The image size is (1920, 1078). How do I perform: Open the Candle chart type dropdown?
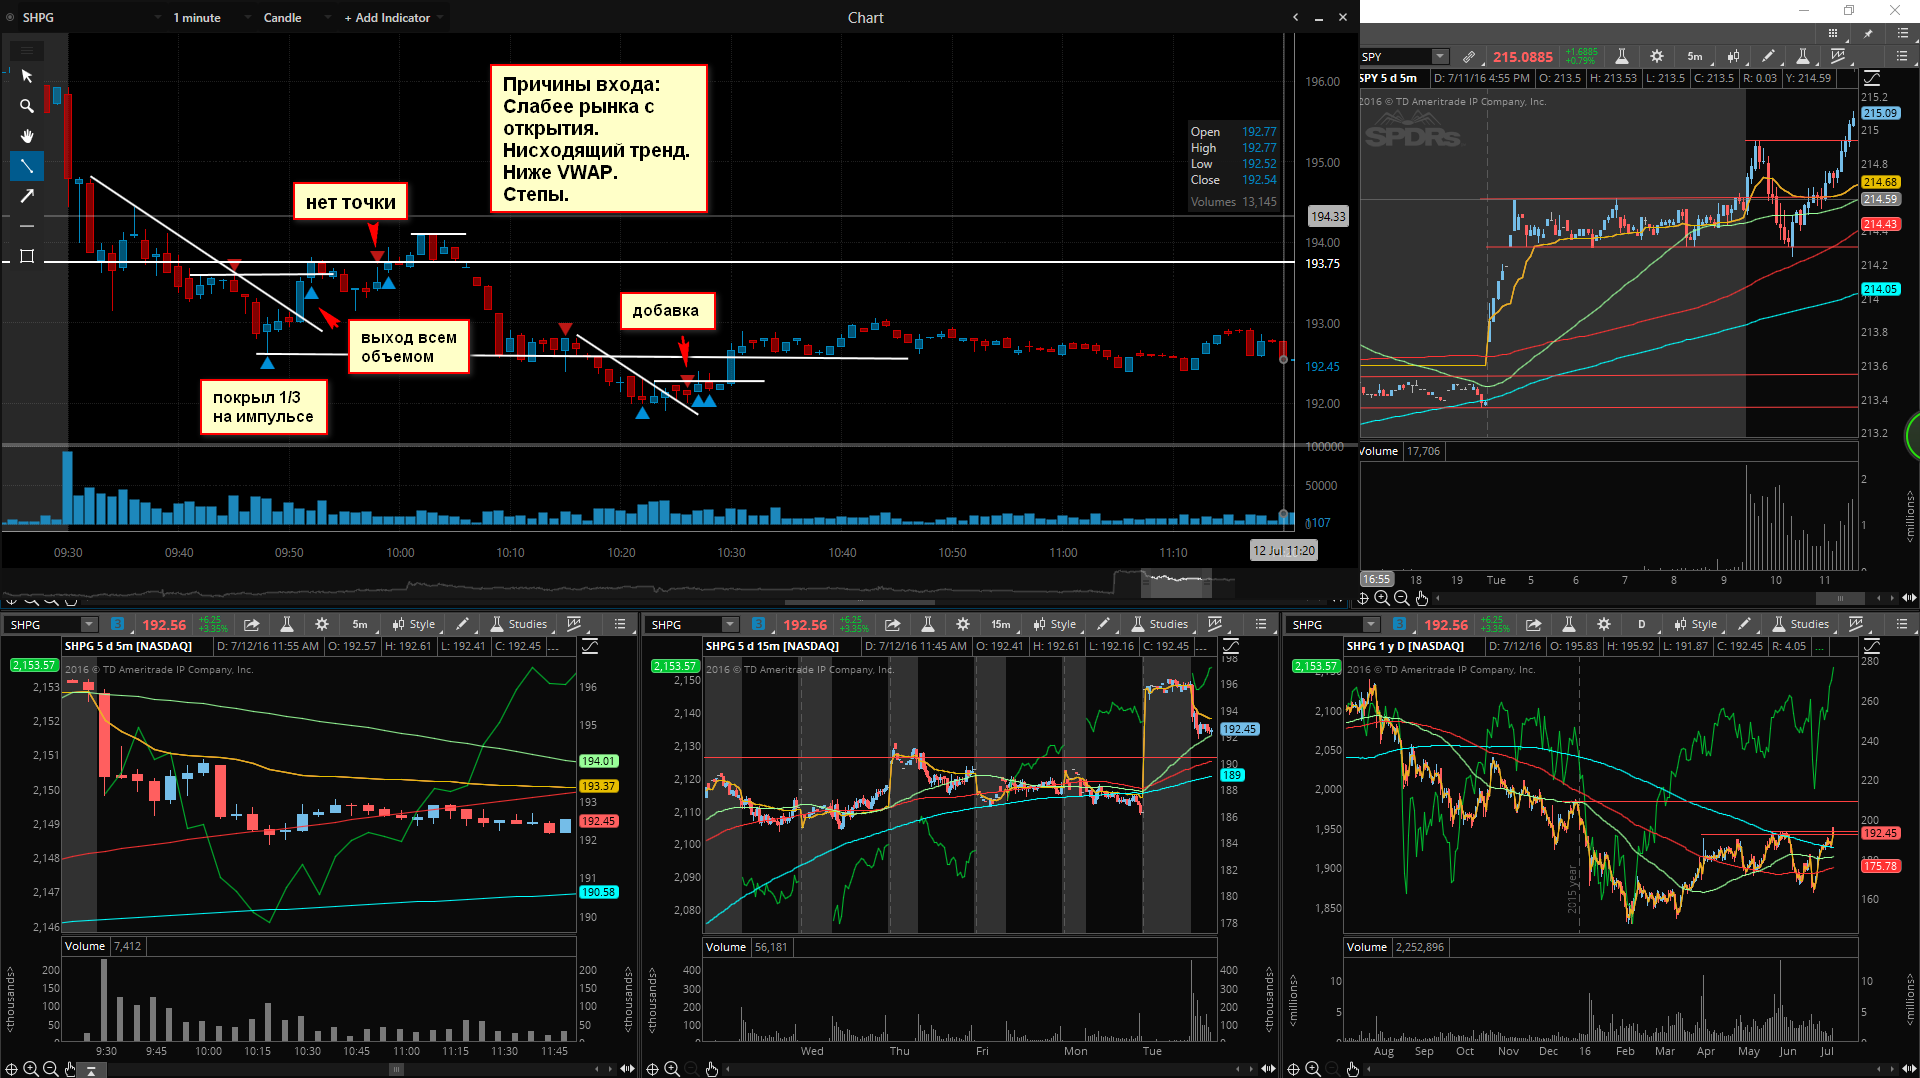tap(282, 18)
